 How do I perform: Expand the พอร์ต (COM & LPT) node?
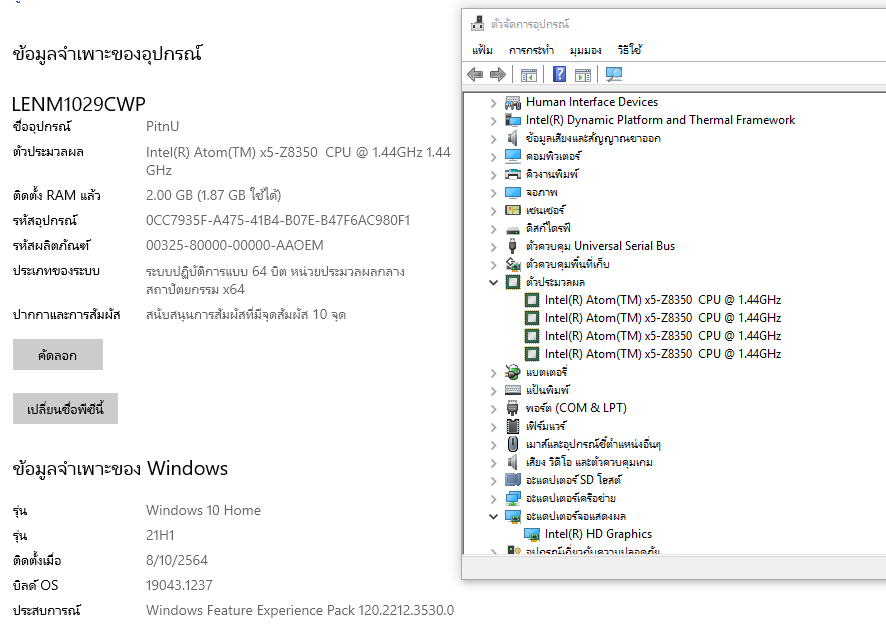493,409
